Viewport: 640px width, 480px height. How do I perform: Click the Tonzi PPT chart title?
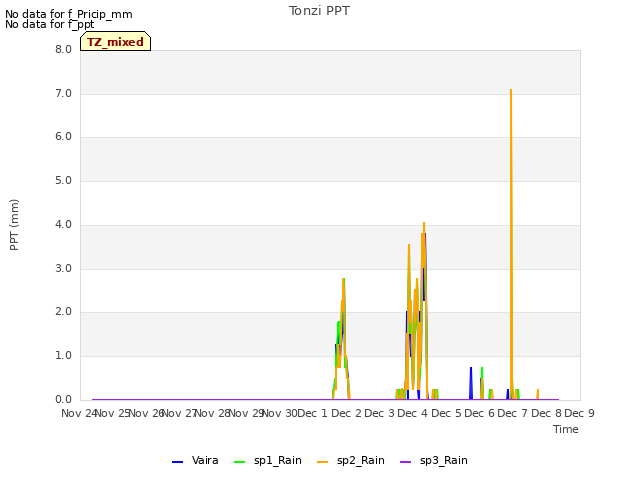tap(319, 11)
